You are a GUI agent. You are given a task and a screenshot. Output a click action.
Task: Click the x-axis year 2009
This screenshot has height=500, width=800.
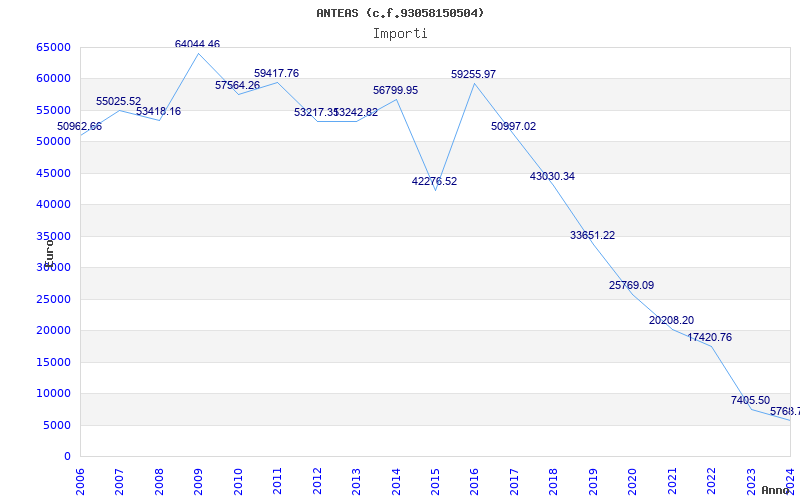(x=198, y=481)
